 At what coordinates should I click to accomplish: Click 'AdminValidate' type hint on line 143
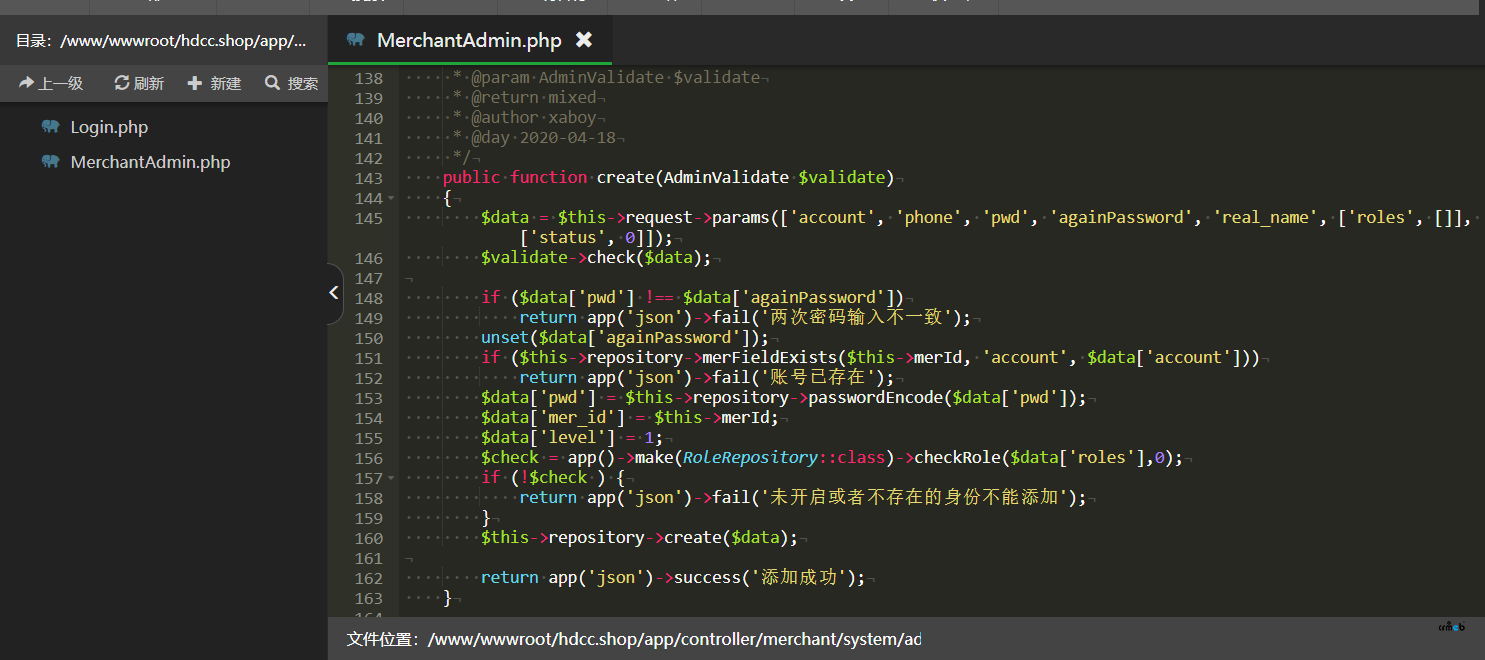click(x=726, y=178)
